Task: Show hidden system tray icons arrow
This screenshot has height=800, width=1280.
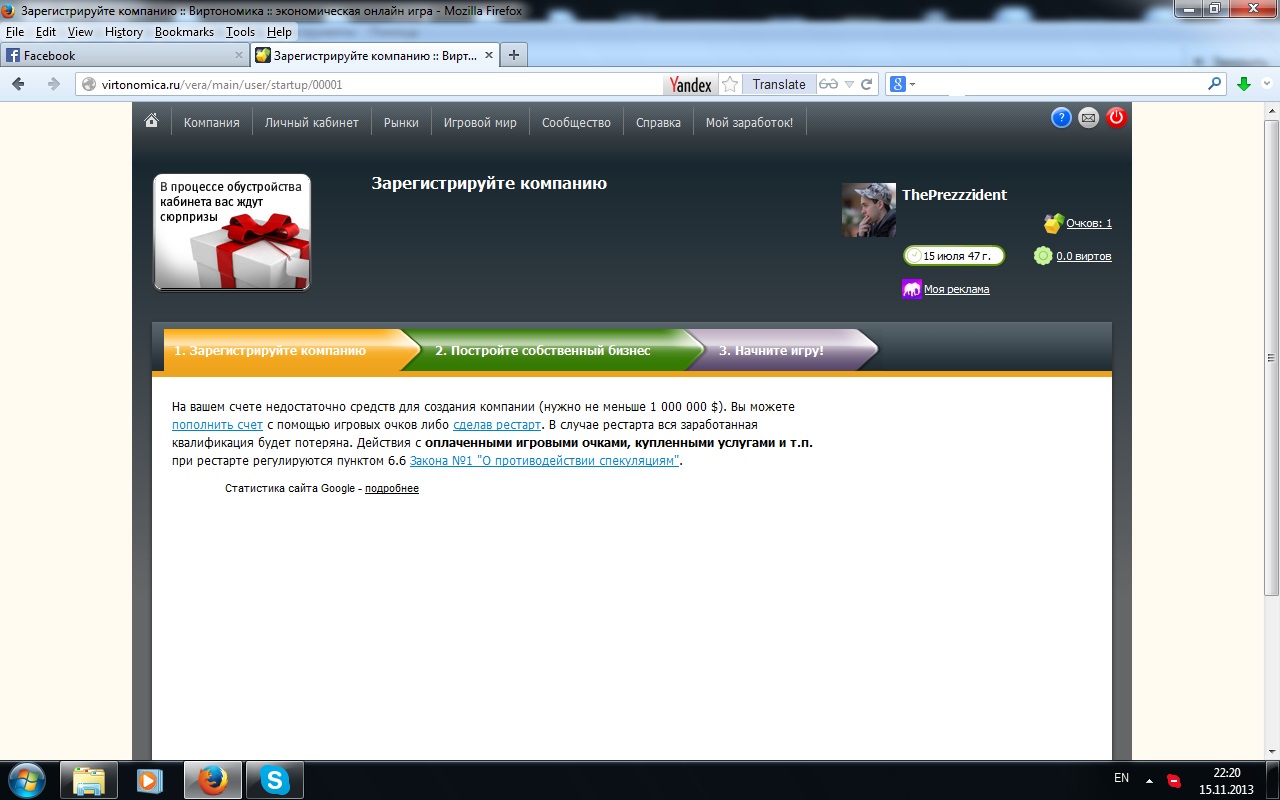Action: [1149, 780]
